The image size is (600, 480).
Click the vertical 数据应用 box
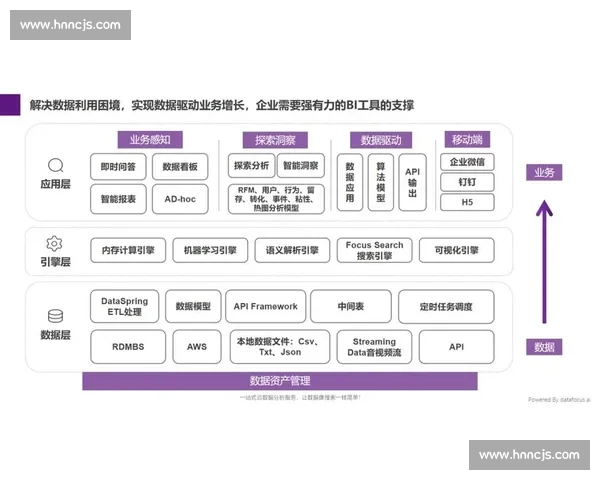[350, 182]
